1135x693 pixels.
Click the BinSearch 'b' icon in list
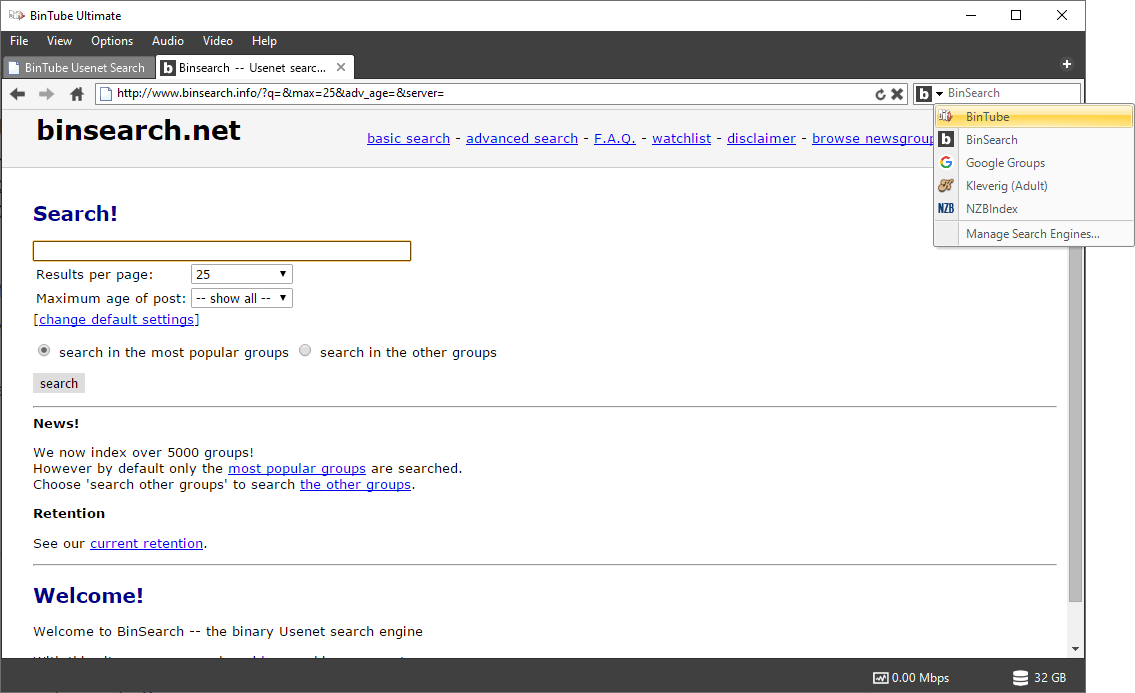(946, 139)
